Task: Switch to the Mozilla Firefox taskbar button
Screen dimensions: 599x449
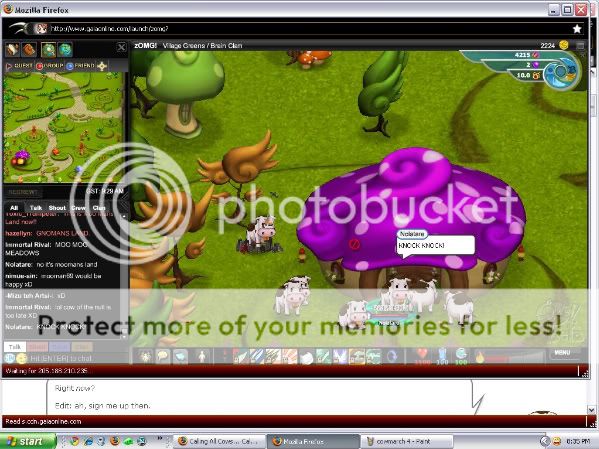Action: click(x=313, y=441)
